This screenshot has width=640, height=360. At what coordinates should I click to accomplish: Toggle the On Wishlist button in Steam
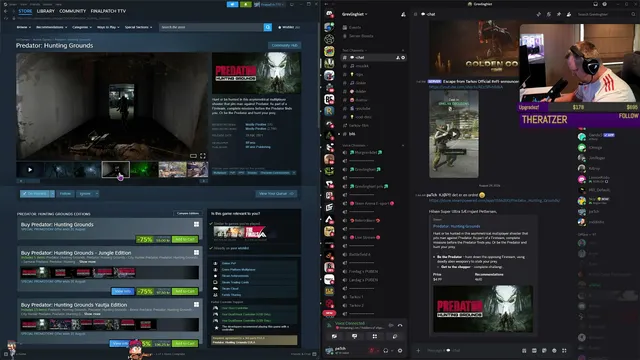[35, 193]
